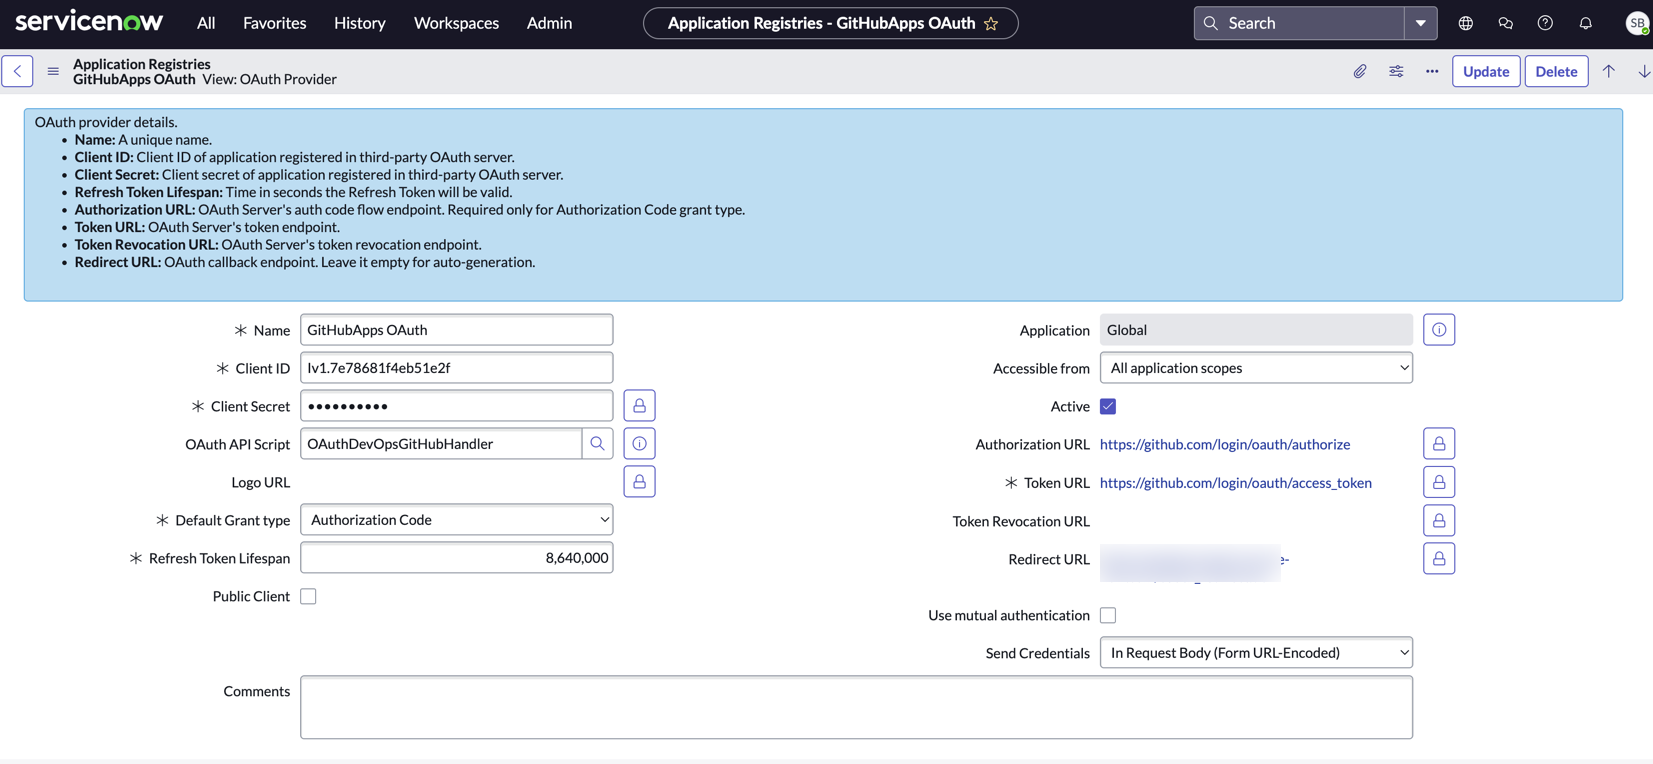This screenshot has height=764, width=1653.
Task: Expand the search scope dropdown arrow
Action: point(1420,23)
